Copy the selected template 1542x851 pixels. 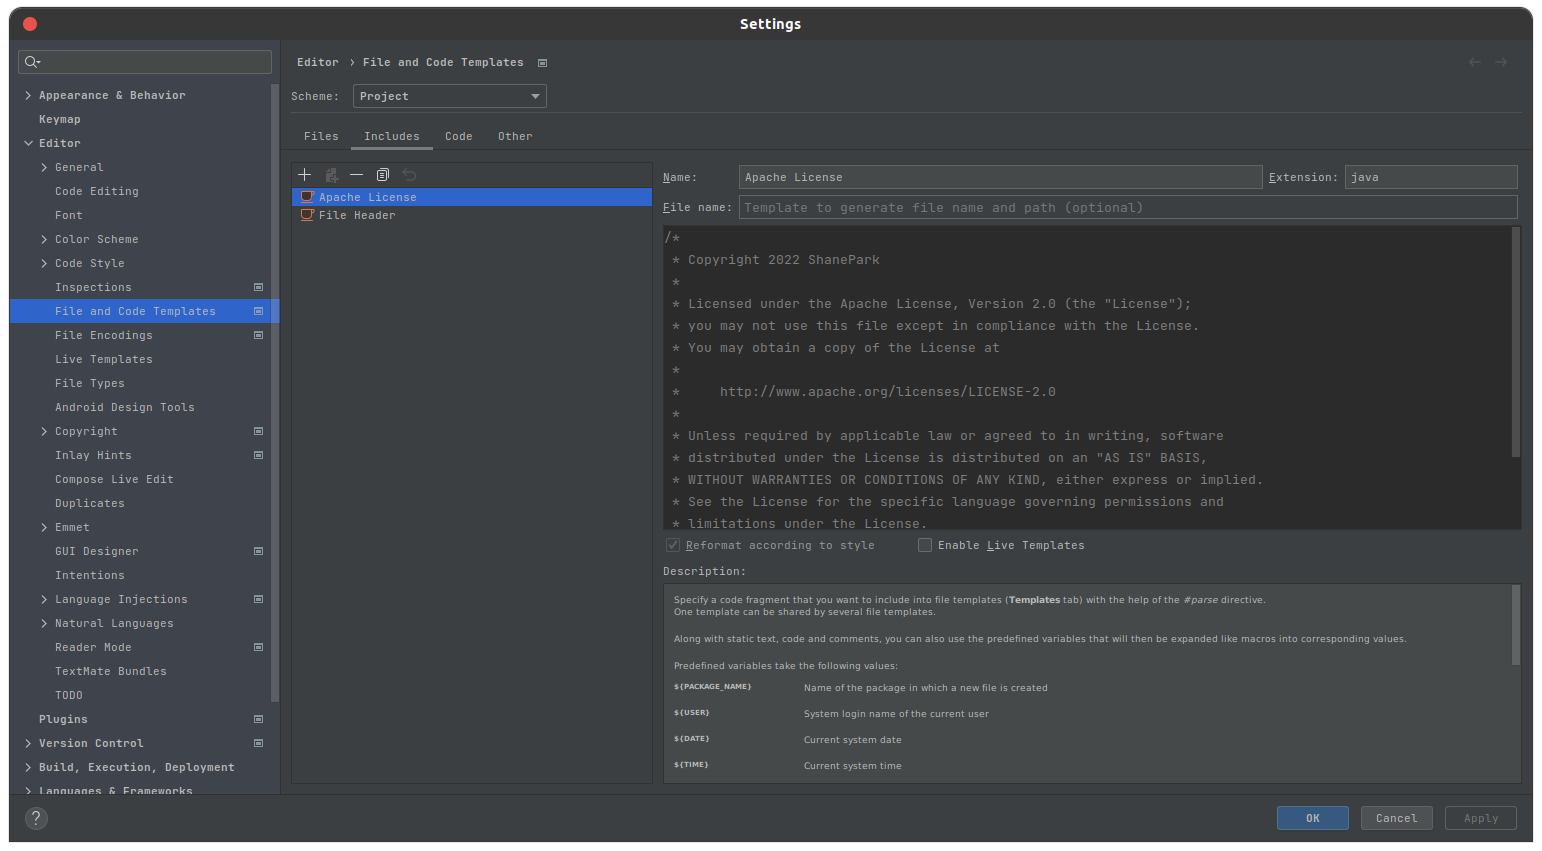tap(383, 175)
